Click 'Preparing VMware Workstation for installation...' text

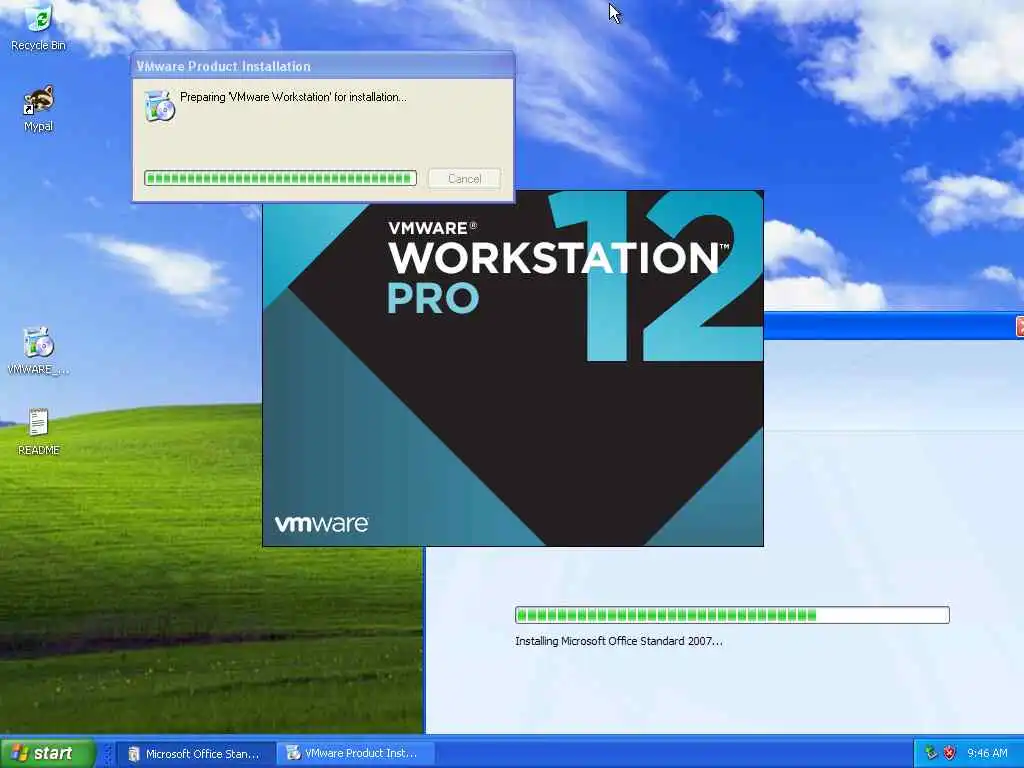pyautogui.click(x=293, y=97)
